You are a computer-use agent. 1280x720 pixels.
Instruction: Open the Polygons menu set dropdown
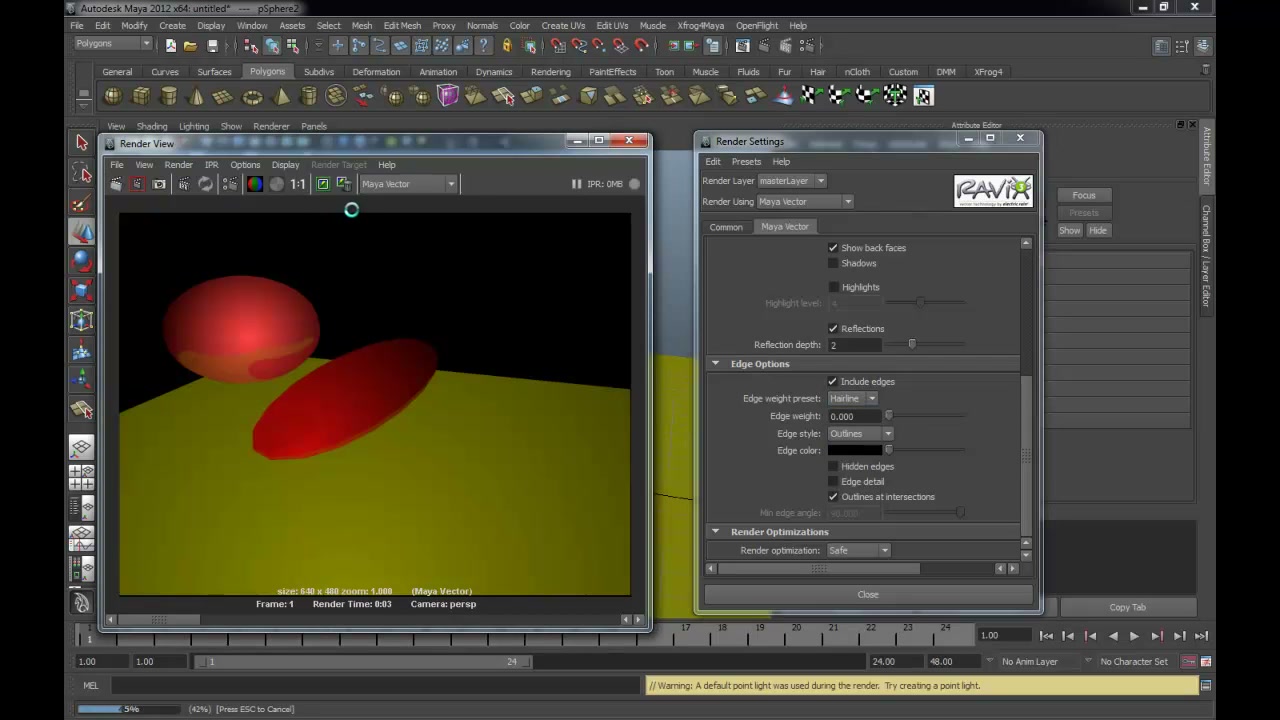coord(113,43)
